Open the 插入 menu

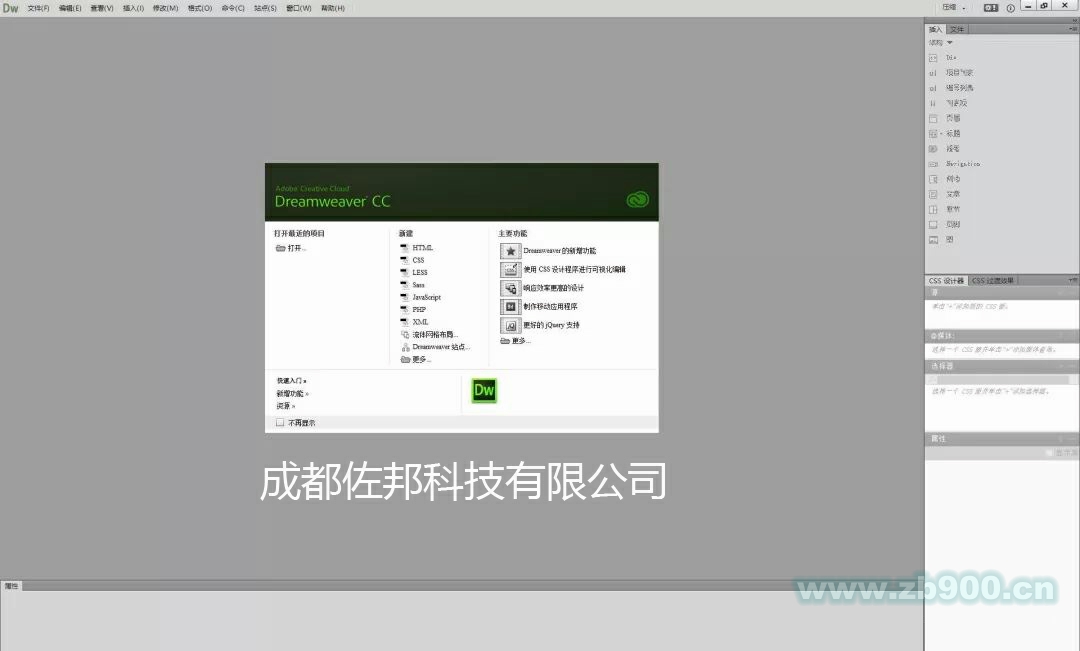[x=131, y=8]
